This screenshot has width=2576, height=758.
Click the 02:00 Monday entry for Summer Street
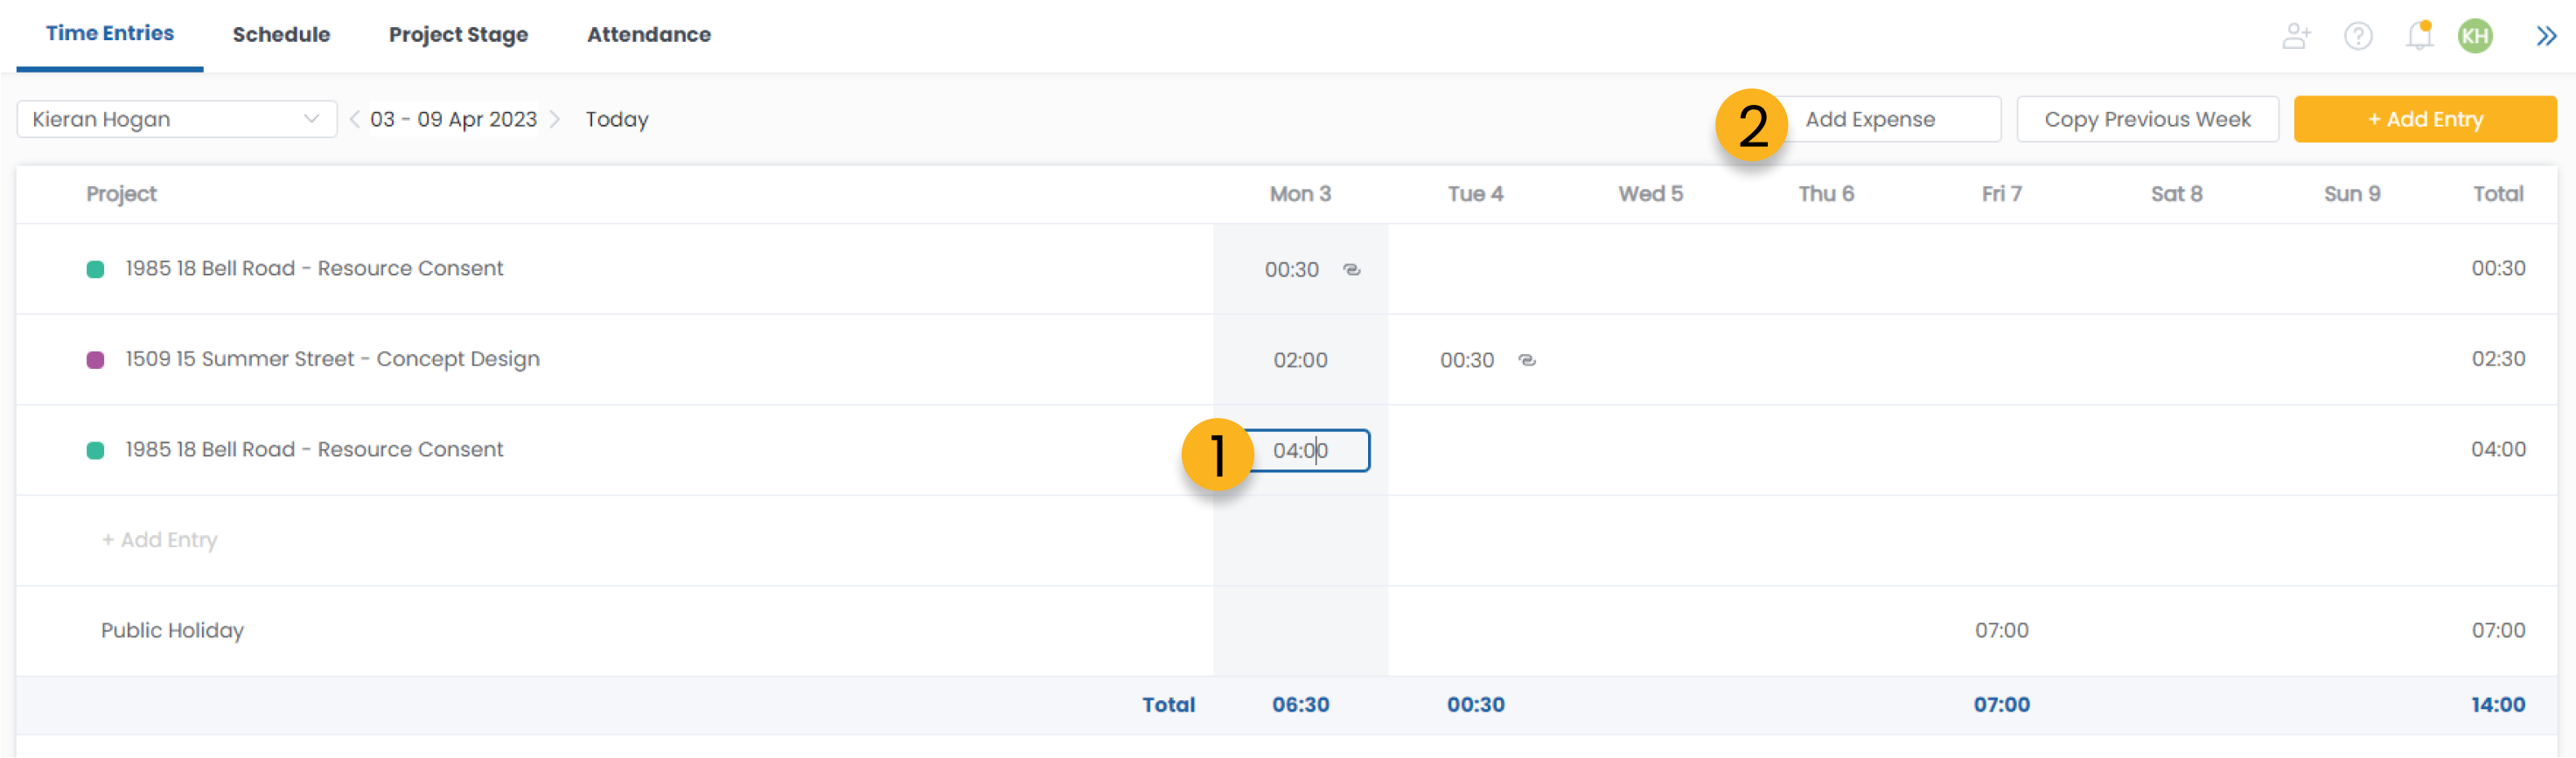coord(1300,360)
